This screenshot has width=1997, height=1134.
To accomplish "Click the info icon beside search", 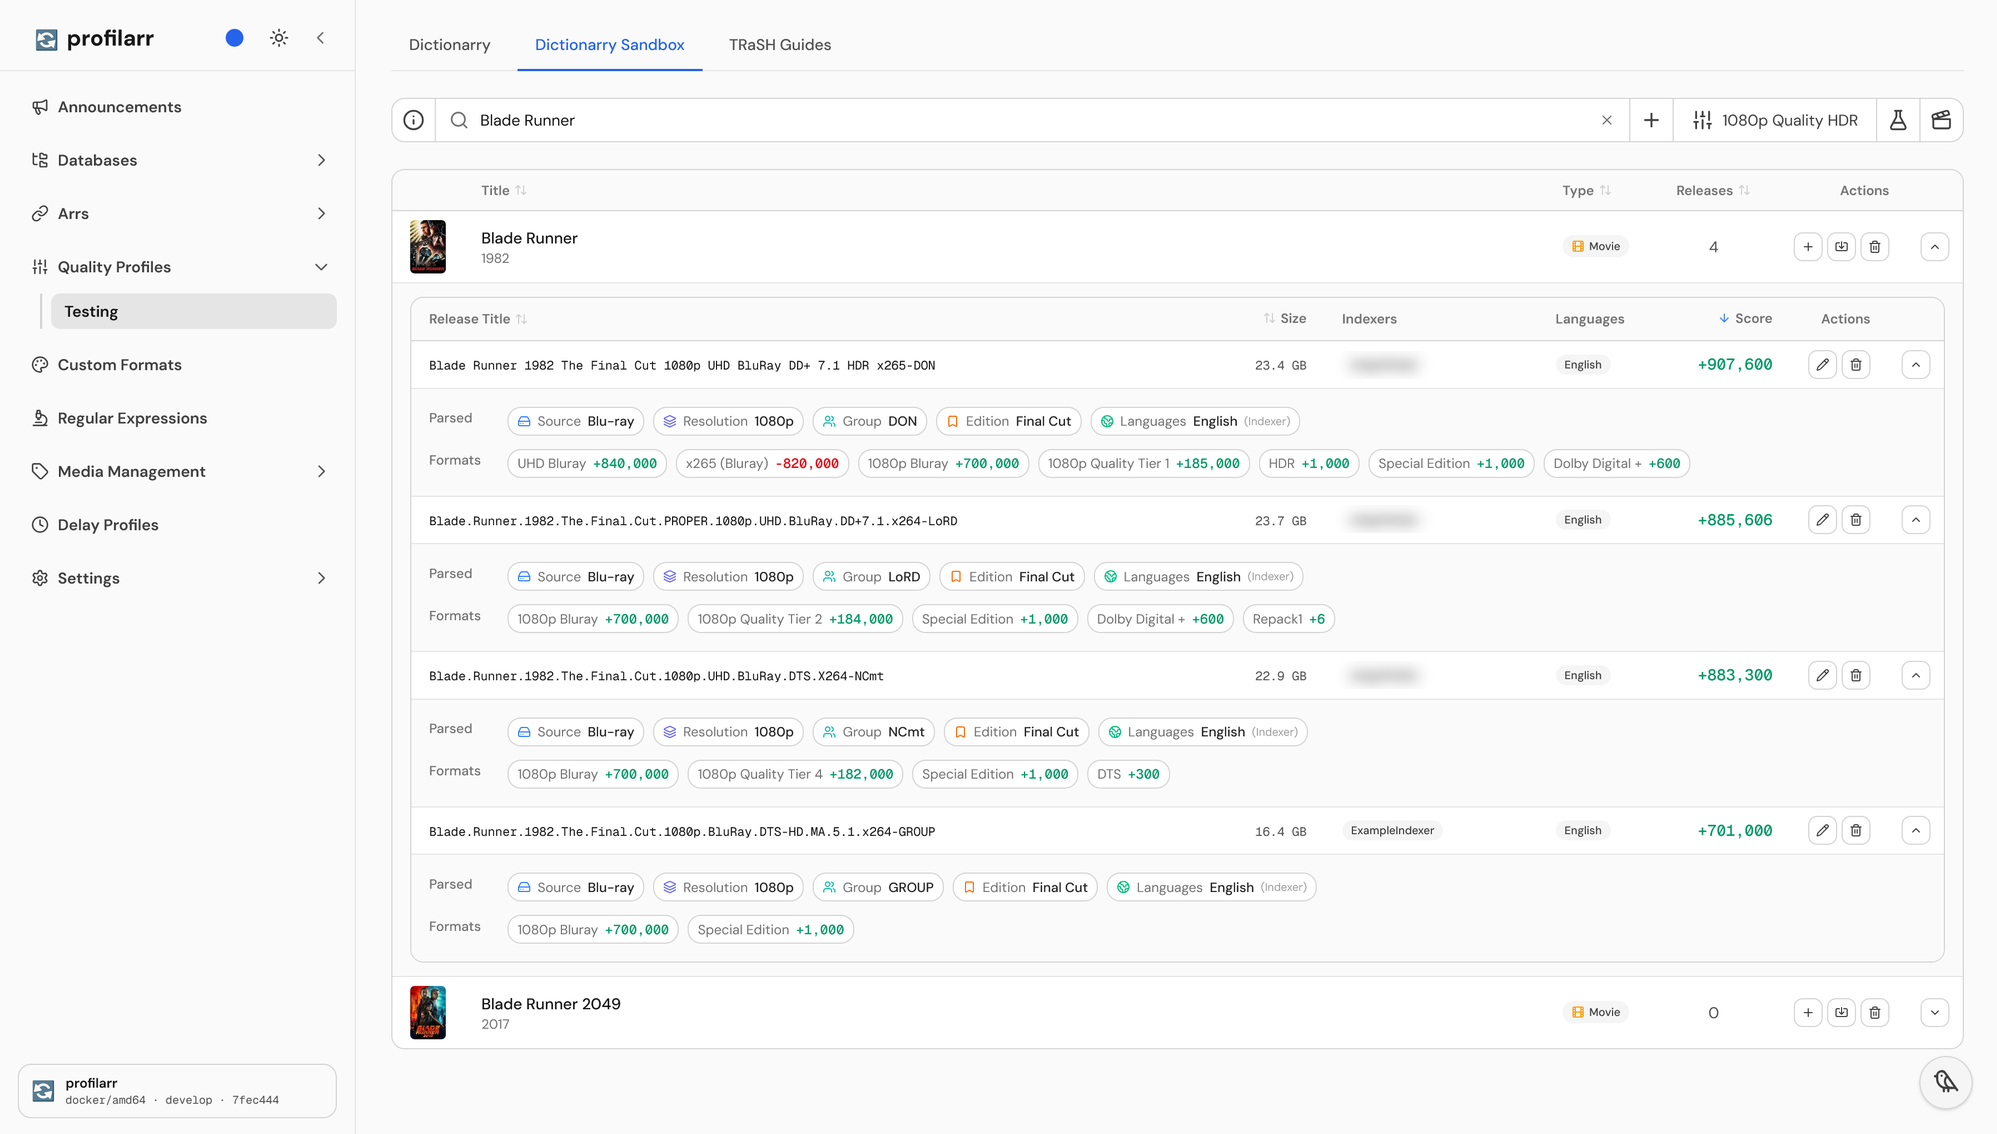I will click(413, 120).
